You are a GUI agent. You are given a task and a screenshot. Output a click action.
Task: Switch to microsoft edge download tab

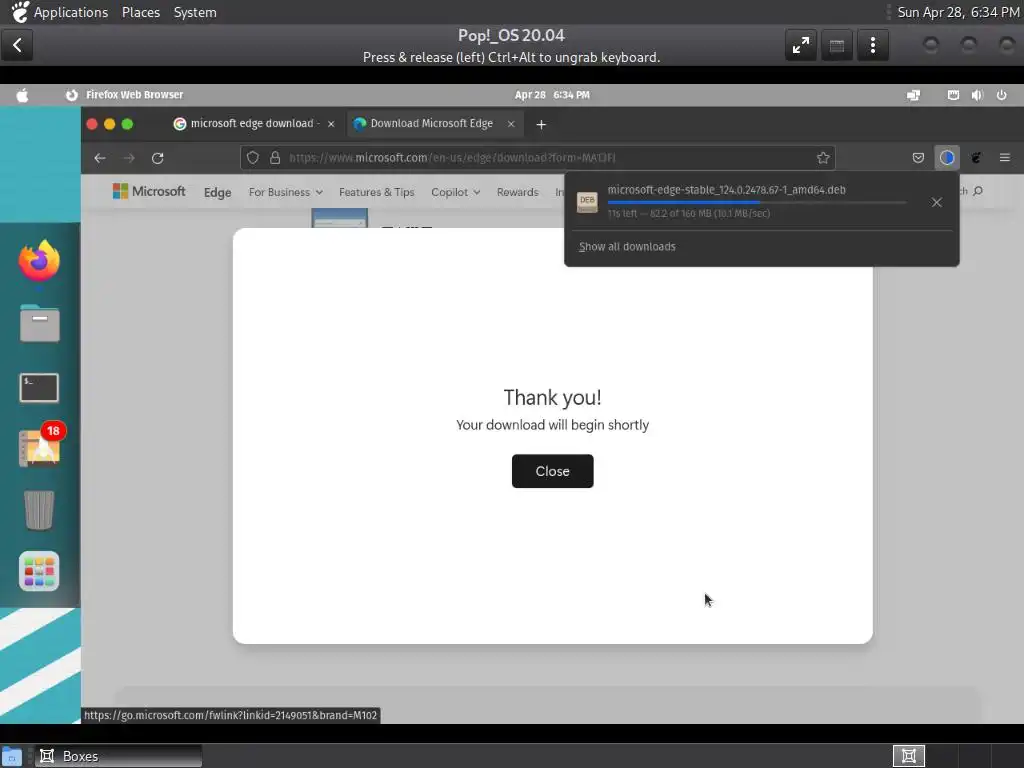click(x=253, y=123)
